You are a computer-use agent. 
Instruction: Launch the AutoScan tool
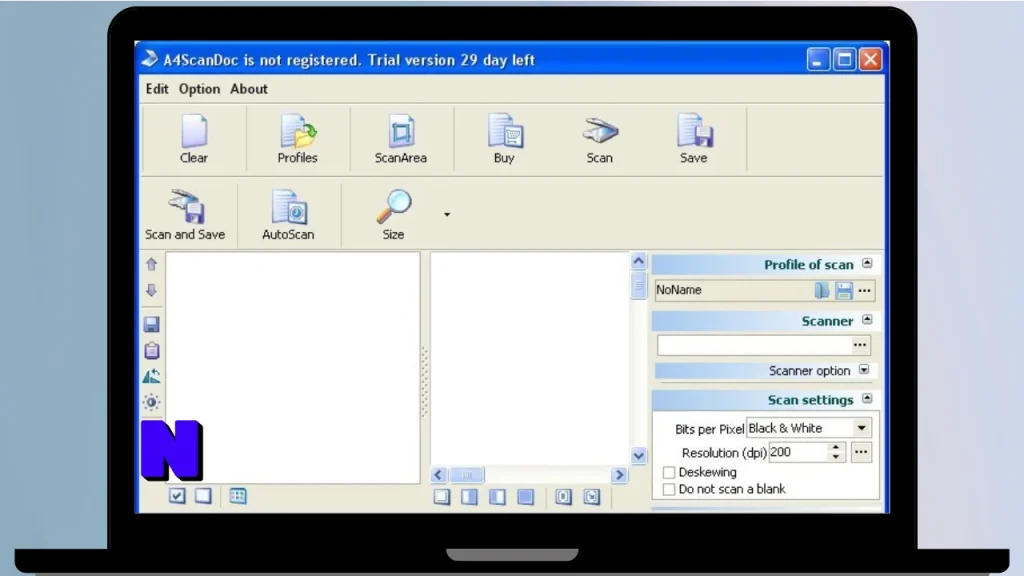coord(288,215)
